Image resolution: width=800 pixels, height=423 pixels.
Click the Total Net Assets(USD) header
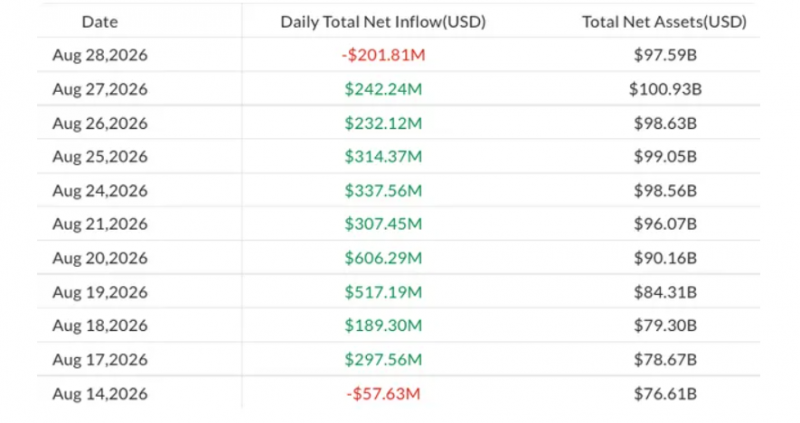pos(664,22)
